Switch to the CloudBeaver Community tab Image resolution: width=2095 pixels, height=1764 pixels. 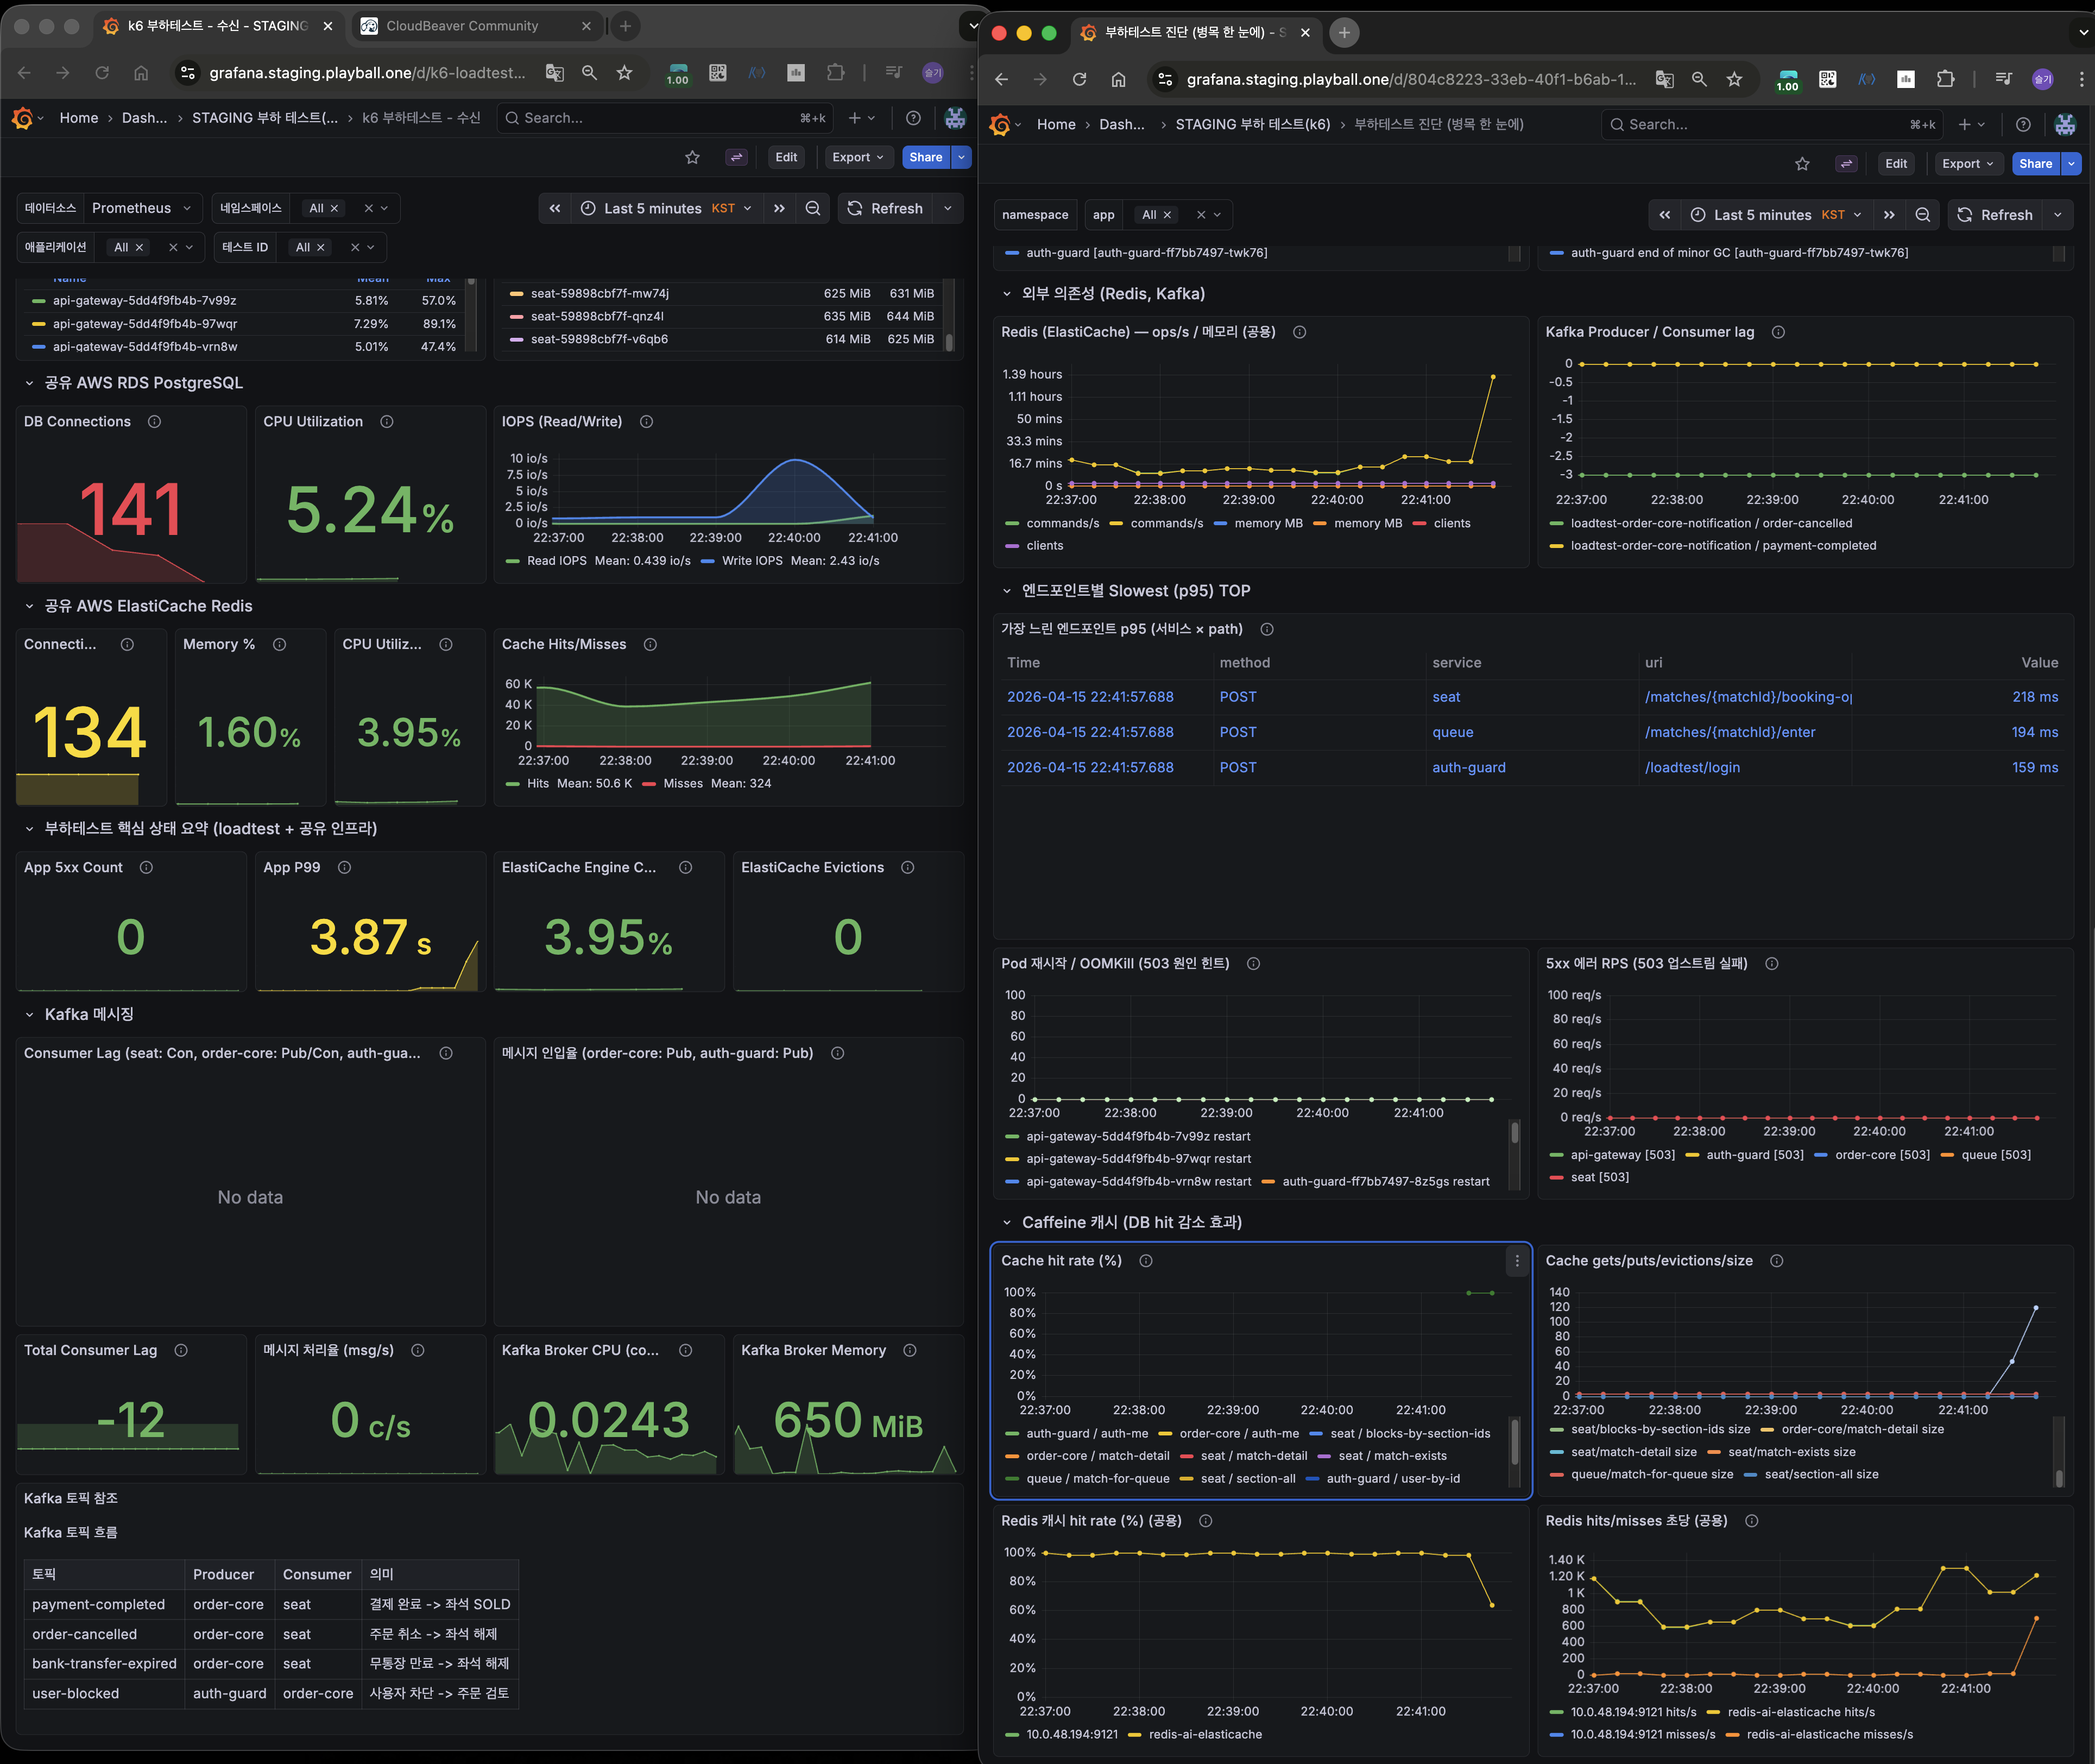462,26
